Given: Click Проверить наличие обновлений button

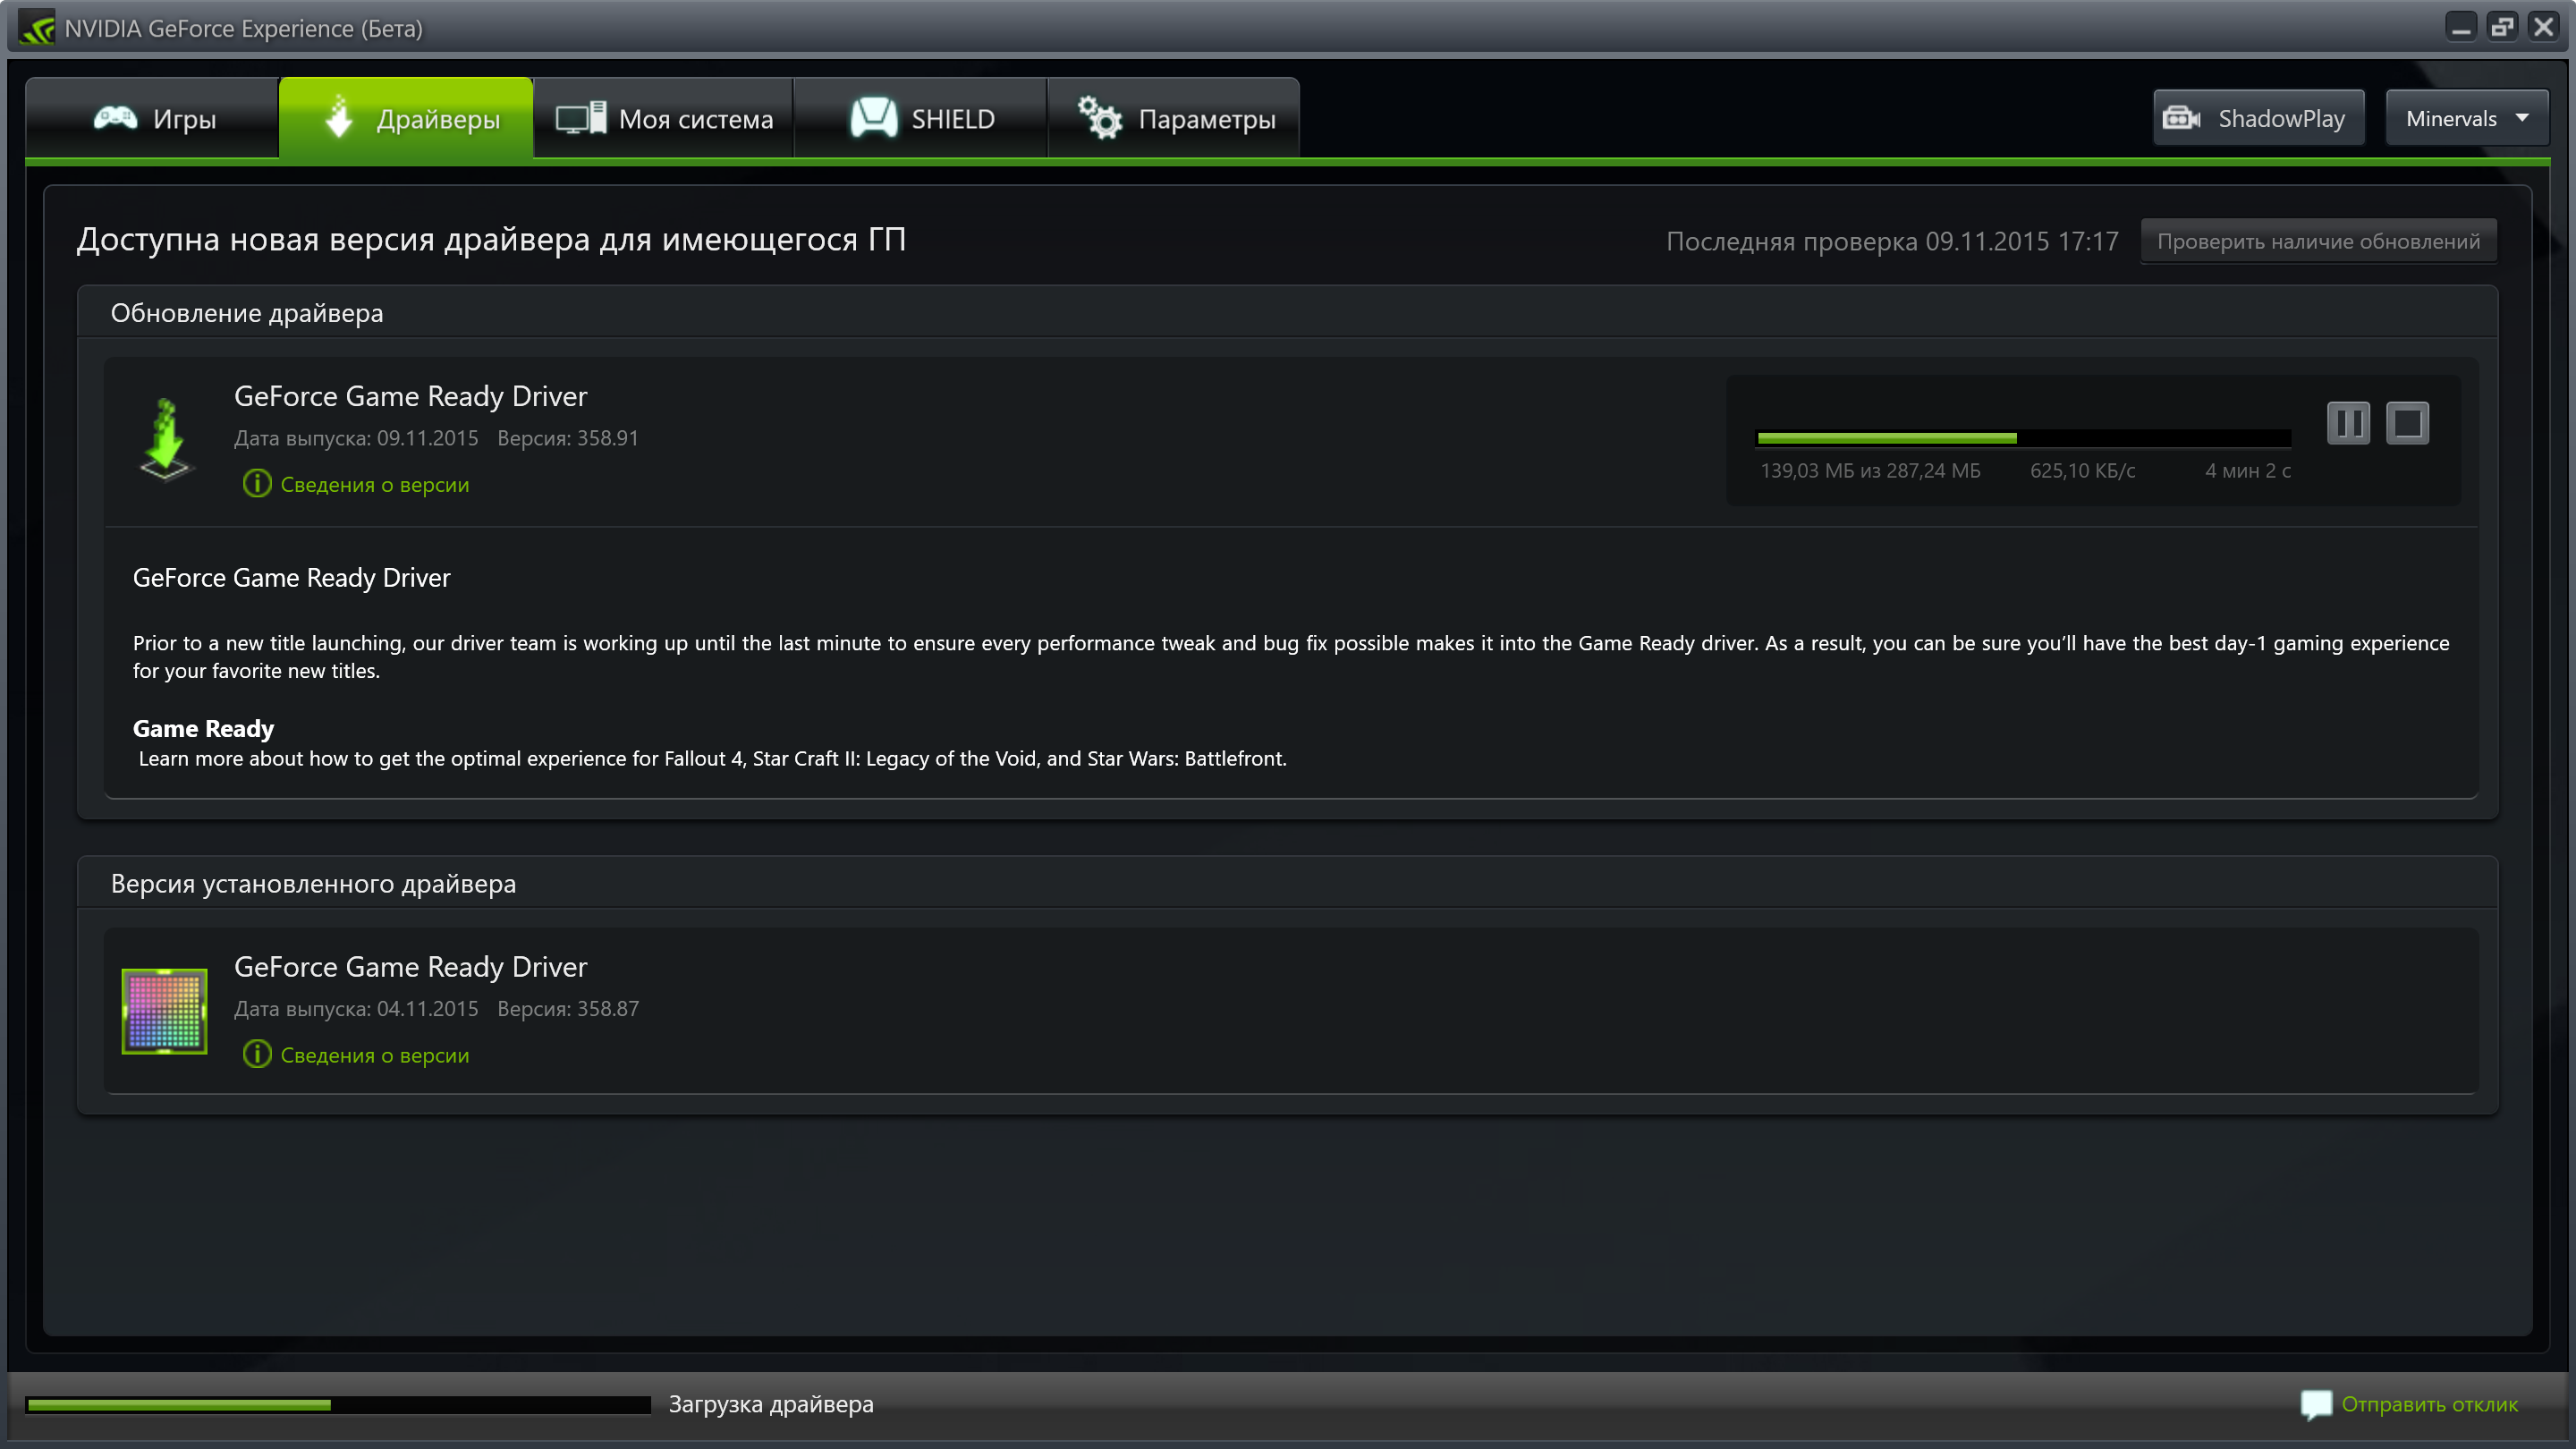Looking at the screenshot, I should pos(2318,239).
